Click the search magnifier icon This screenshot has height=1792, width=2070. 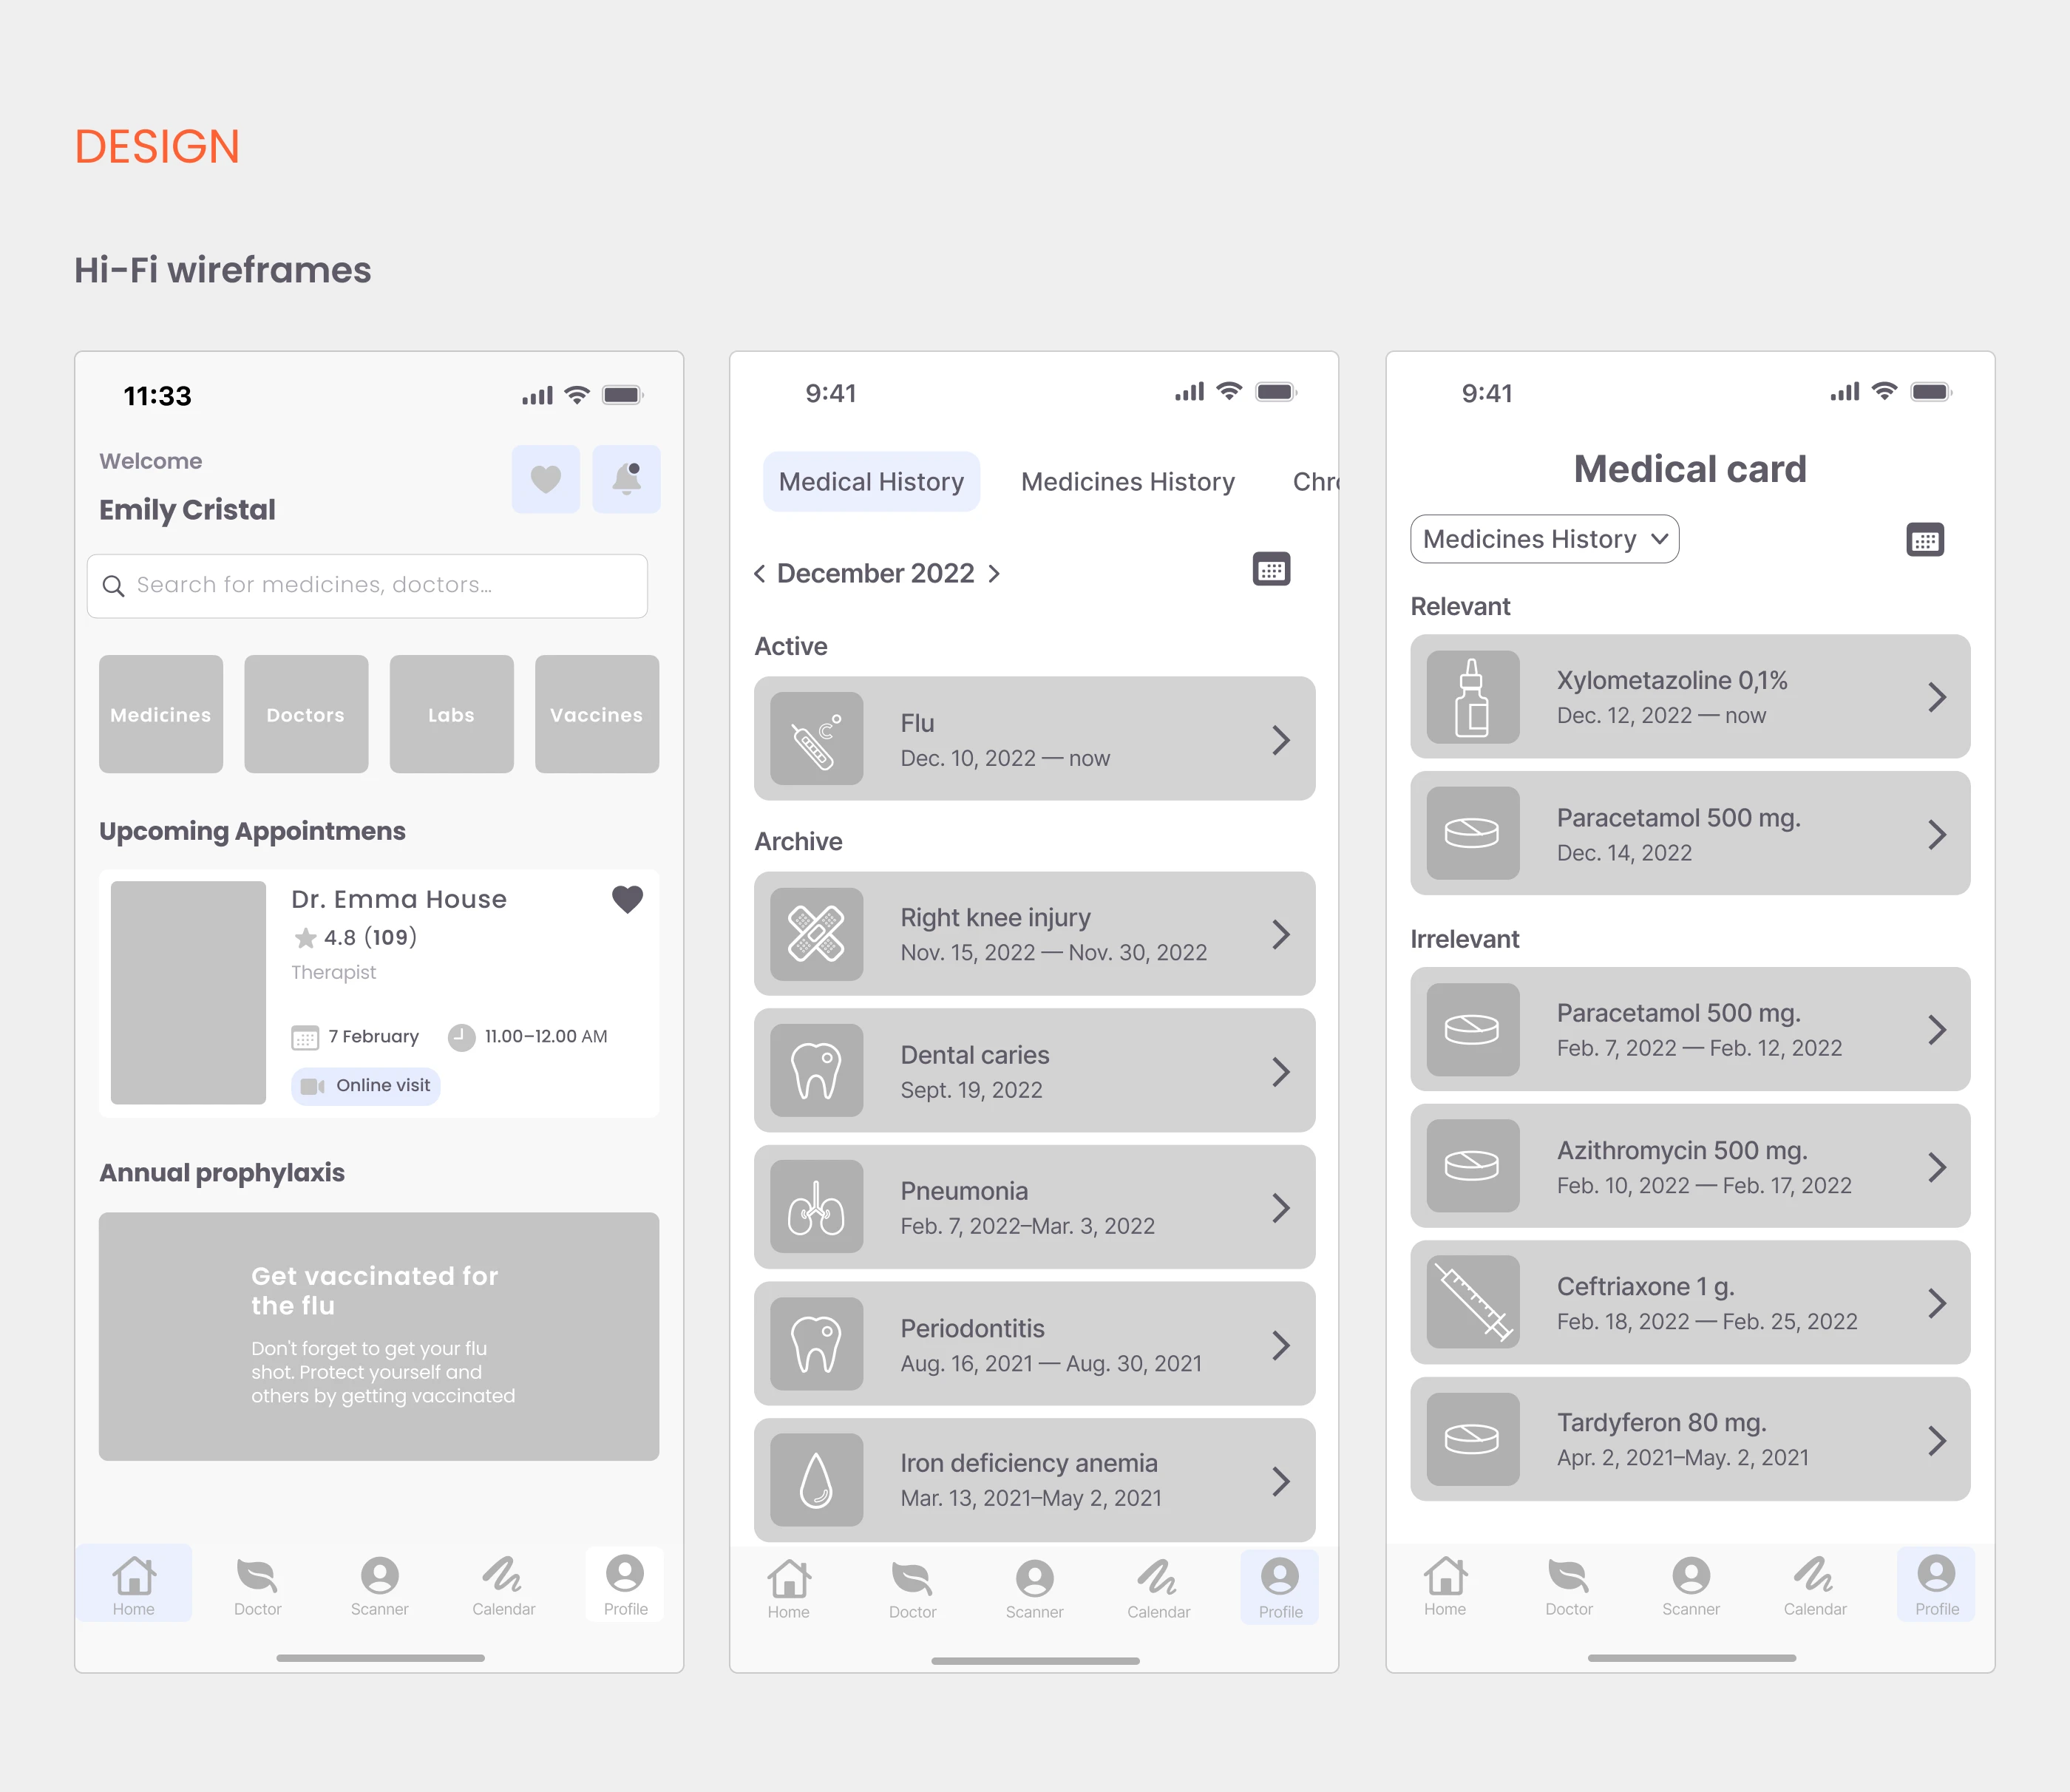[x=114, y=586]
